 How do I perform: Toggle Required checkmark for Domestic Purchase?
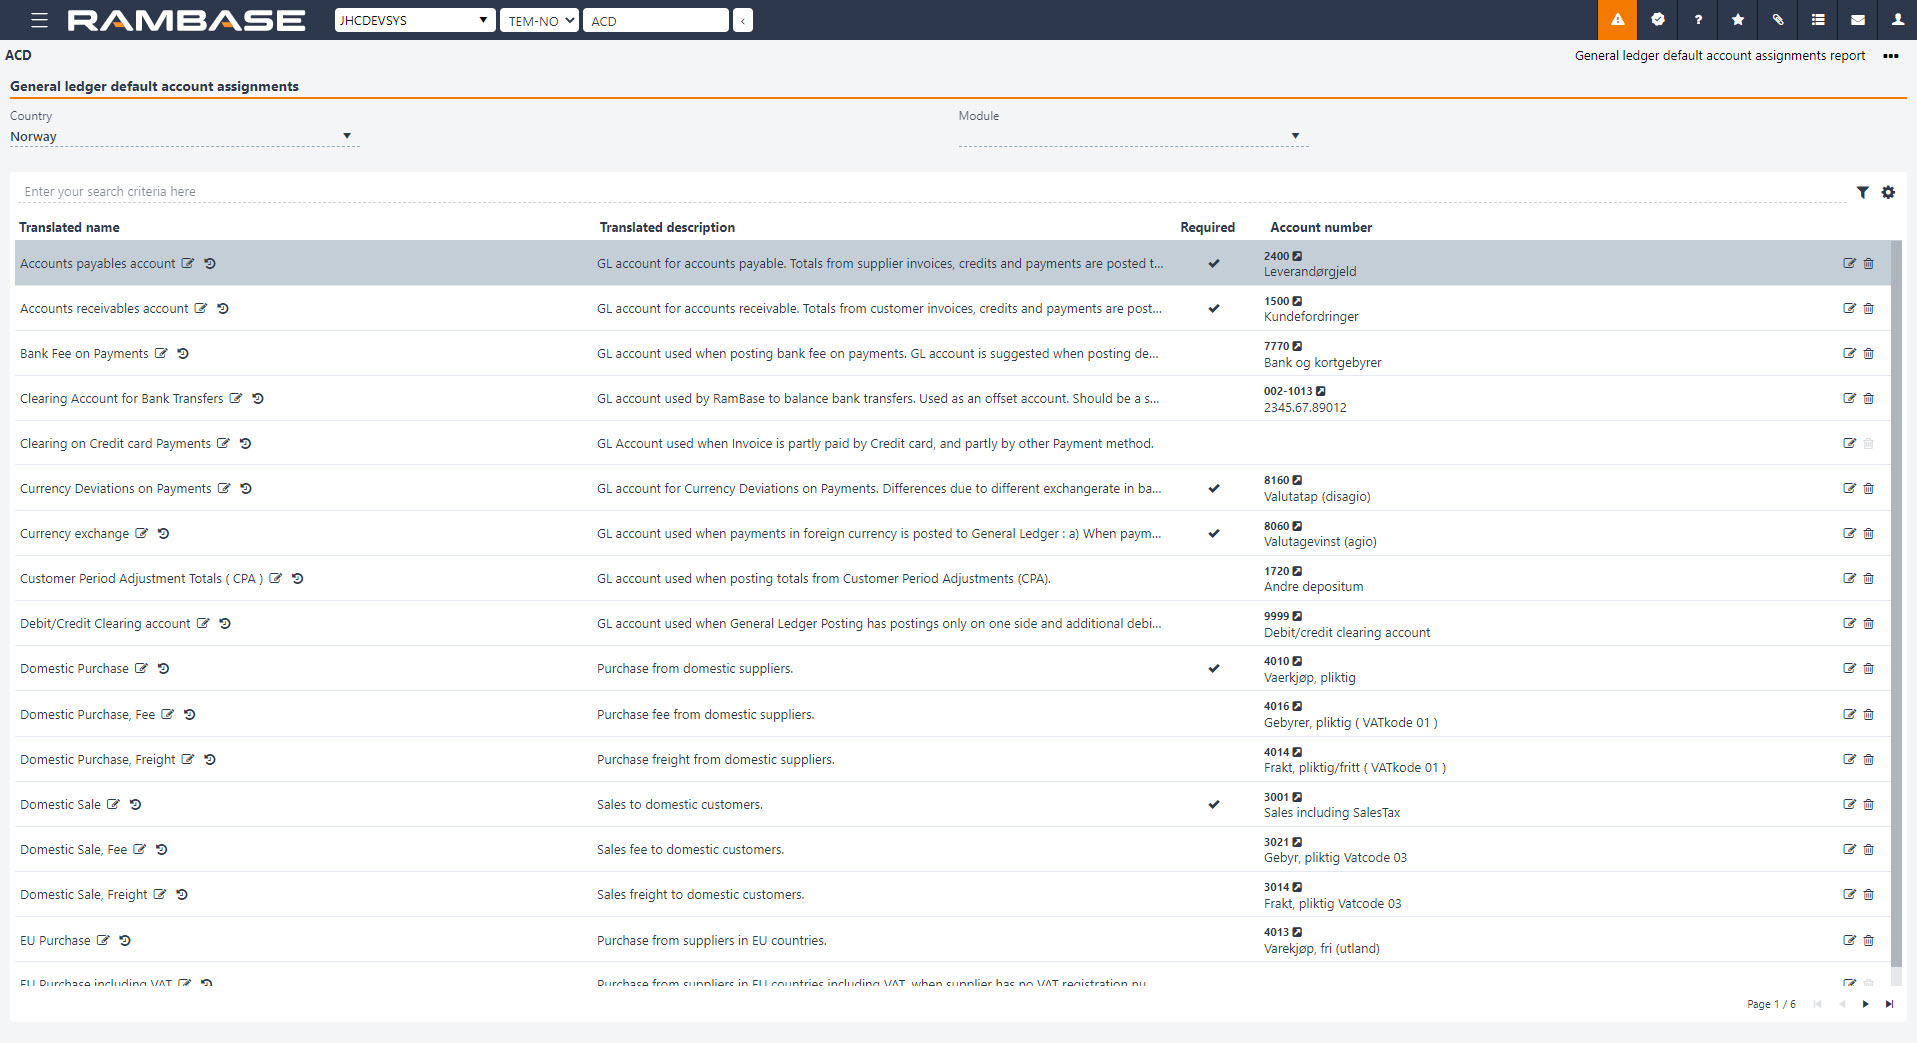coord(1213,669)
